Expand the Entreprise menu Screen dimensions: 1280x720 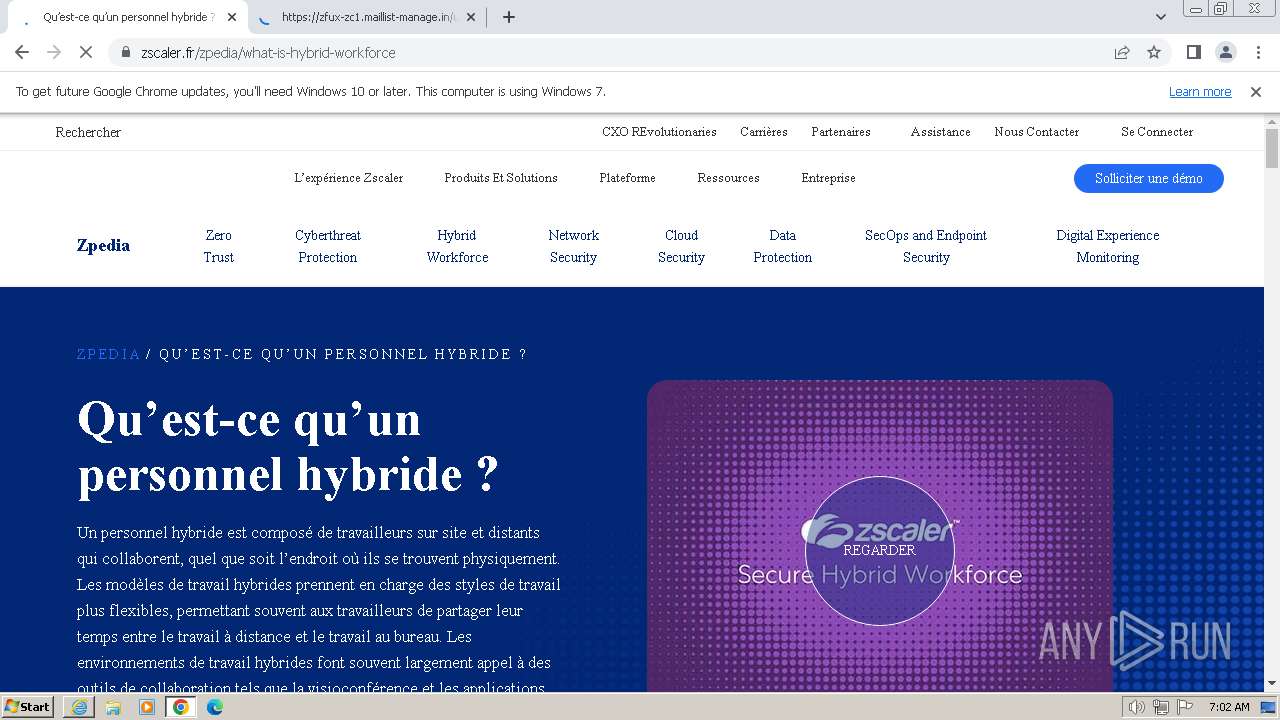point(828,178)
